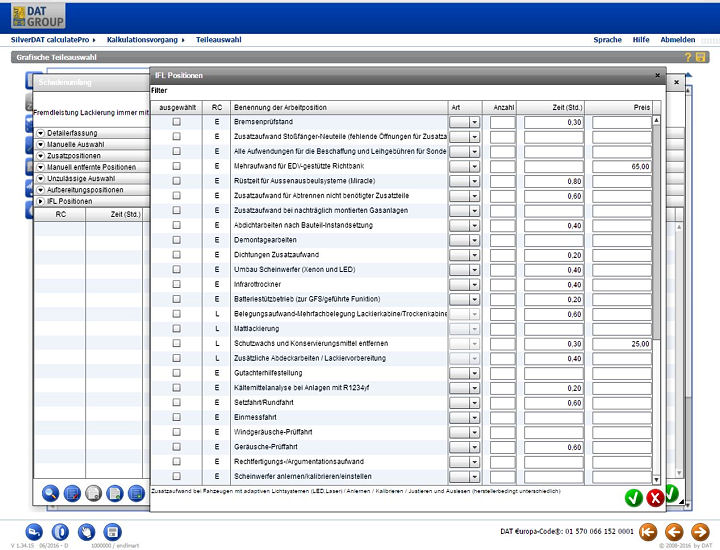Expand the Aufbereitungspositionen section
This screenshot has height=550, width=720.
coord(40,190)
